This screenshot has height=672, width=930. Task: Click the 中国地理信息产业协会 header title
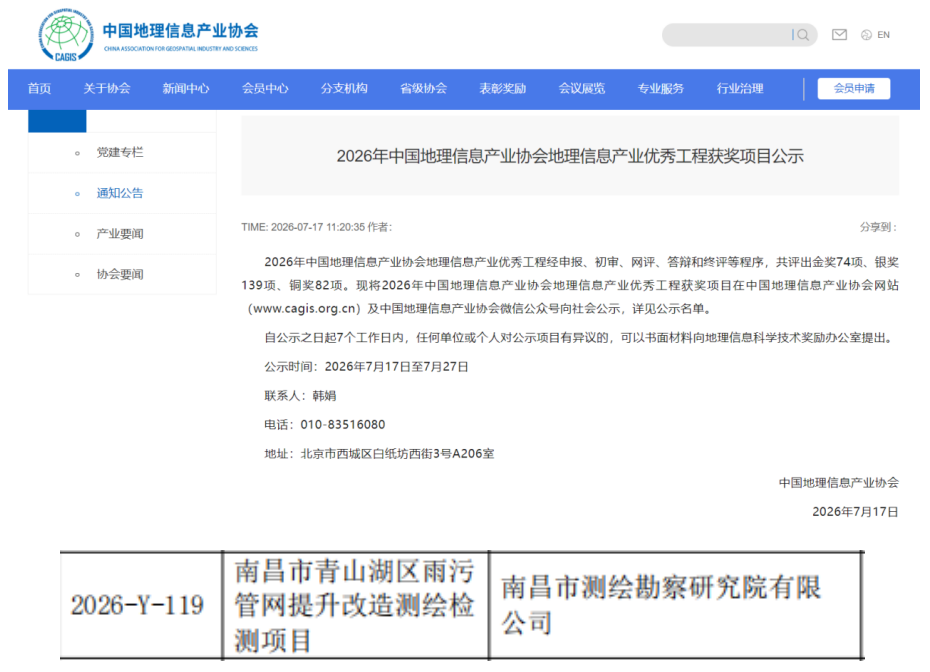click(180, 31)
